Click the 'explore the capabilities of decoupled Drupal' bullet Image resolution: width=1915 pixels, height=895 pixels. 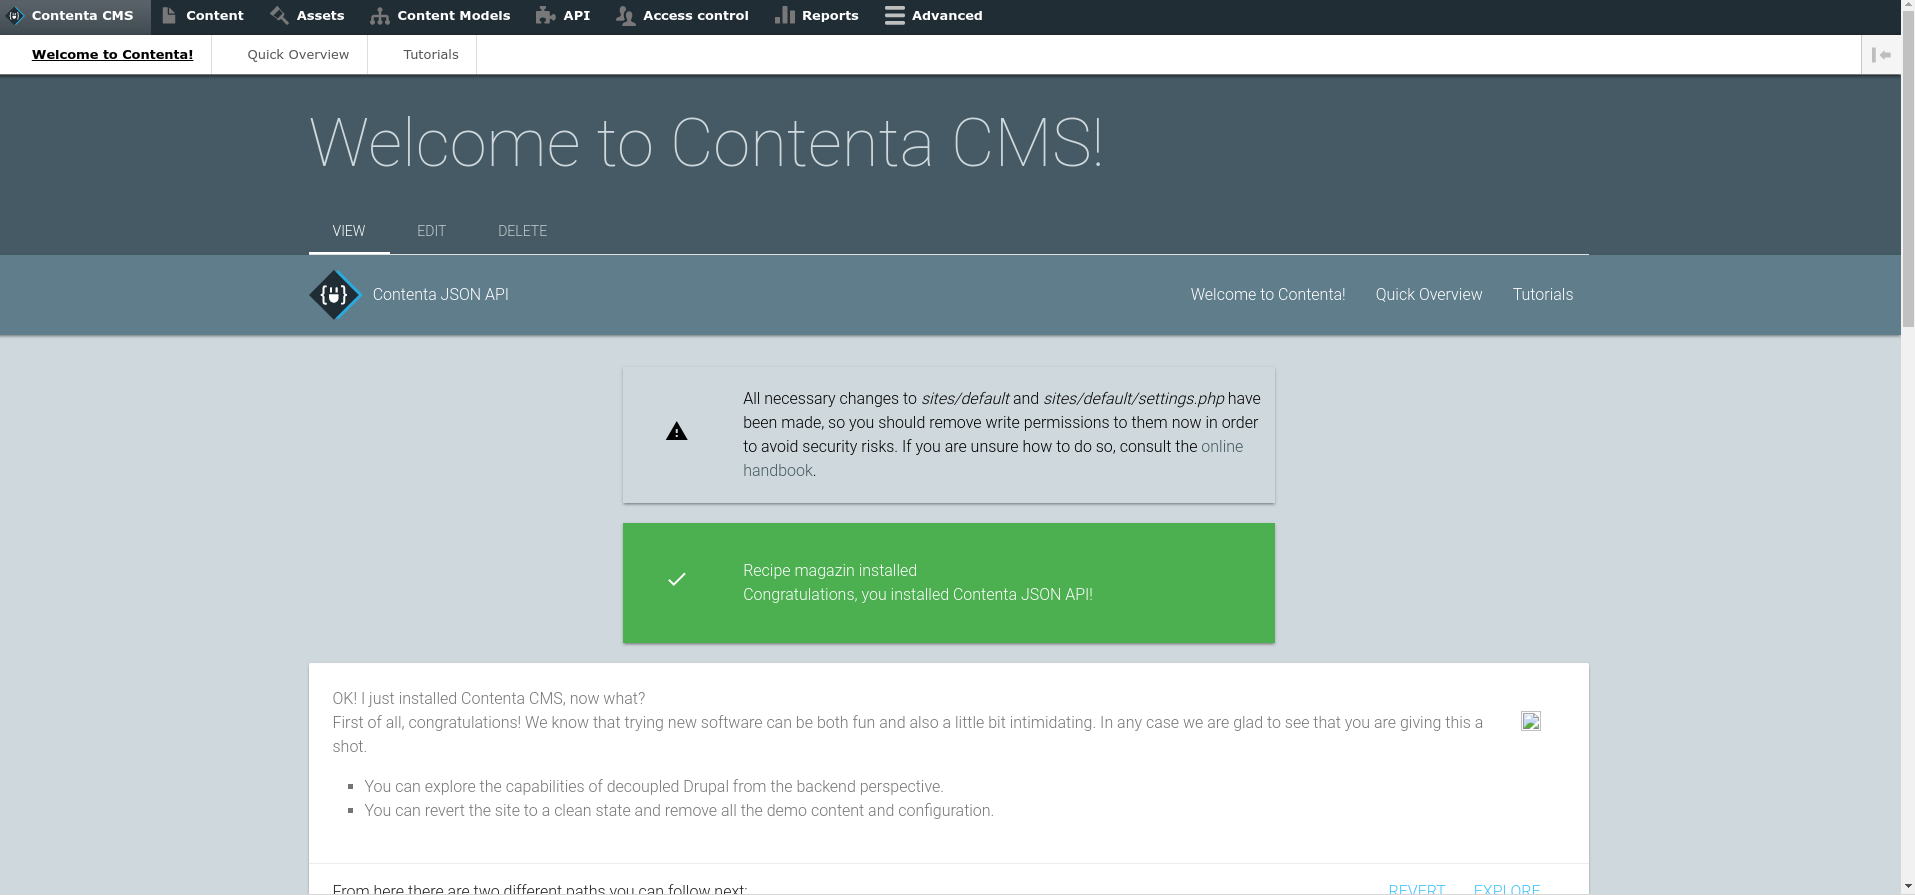tap(654, 787)
